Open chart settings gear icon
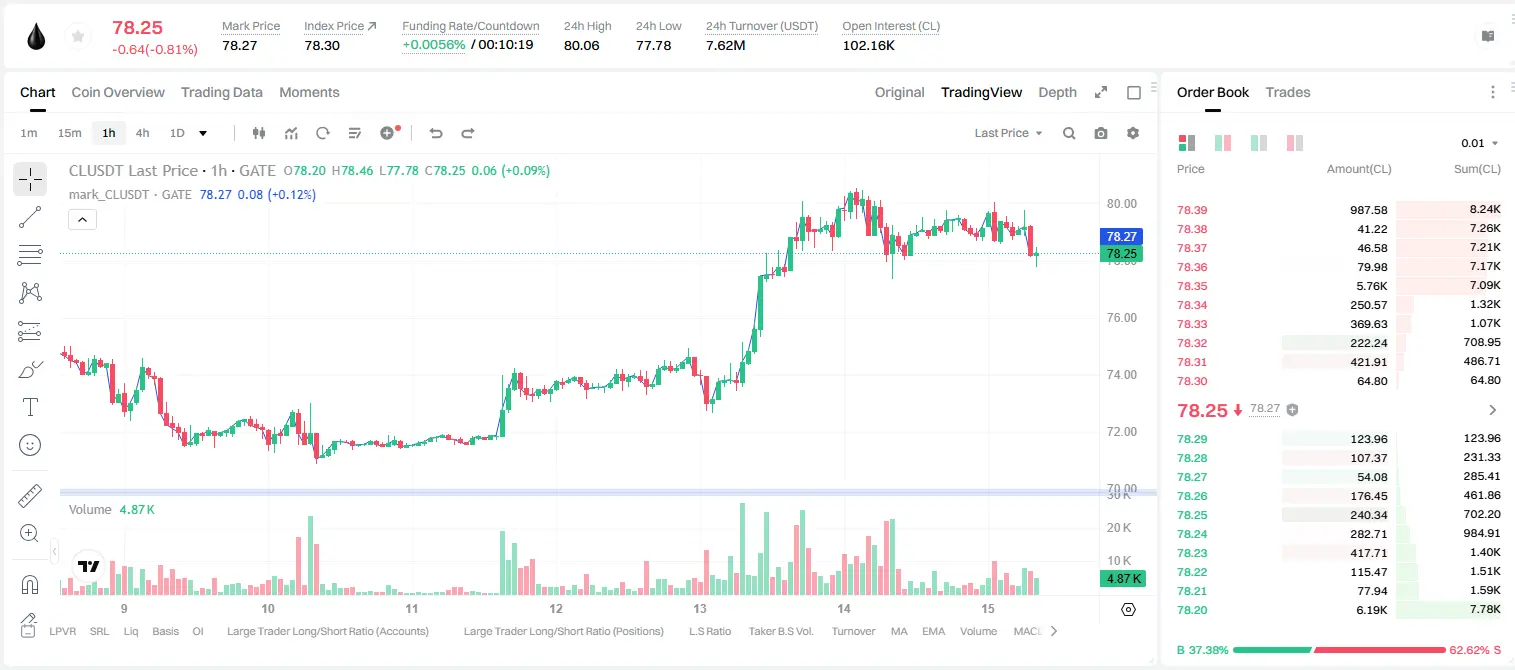The image size is (1515, 670). click(1133, 133)
